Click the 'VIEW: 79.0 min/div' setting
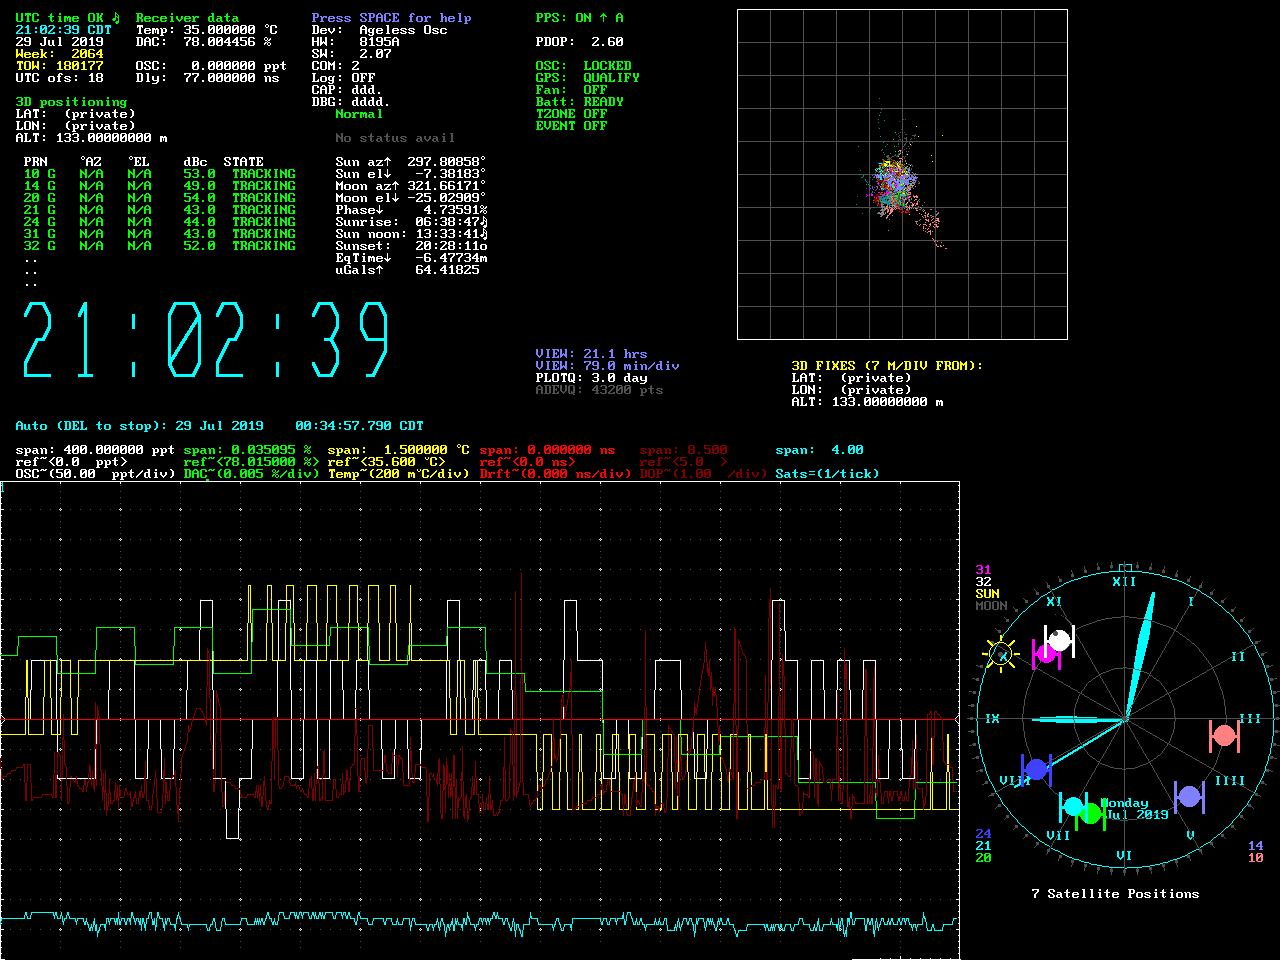 coord(607,366)
